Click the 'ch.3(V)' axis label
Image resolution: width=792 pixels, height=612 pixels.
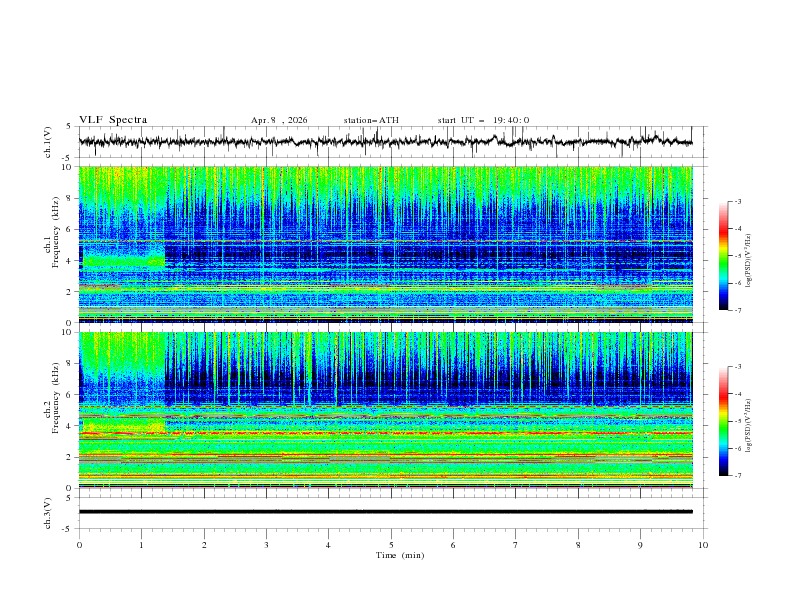tap(48, 513)
